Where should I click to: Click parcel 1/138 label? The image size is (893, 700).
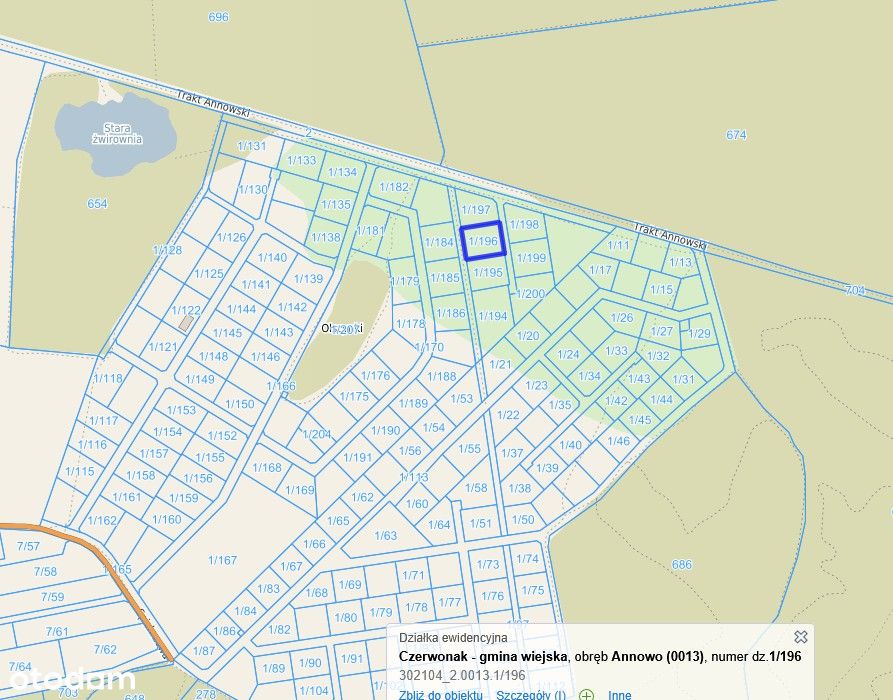click(x=326, y=237)
